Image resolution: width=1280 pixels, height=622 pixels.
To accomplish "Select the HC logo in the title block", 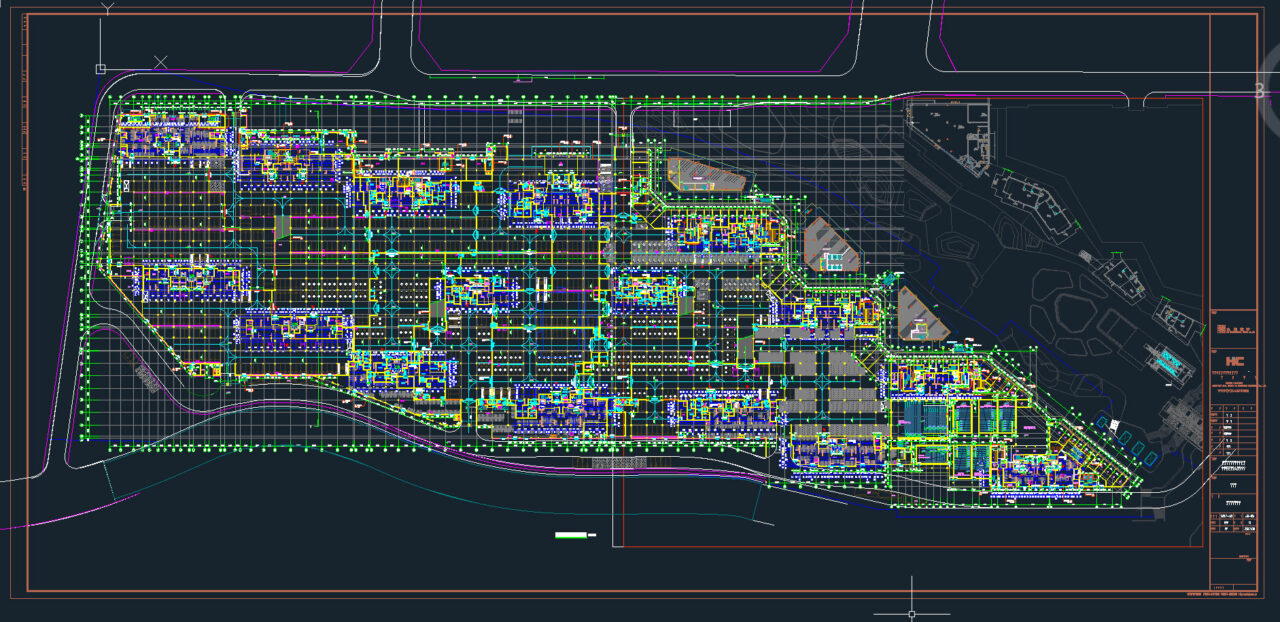I will pyautogui.click(x=1233, y=361).
